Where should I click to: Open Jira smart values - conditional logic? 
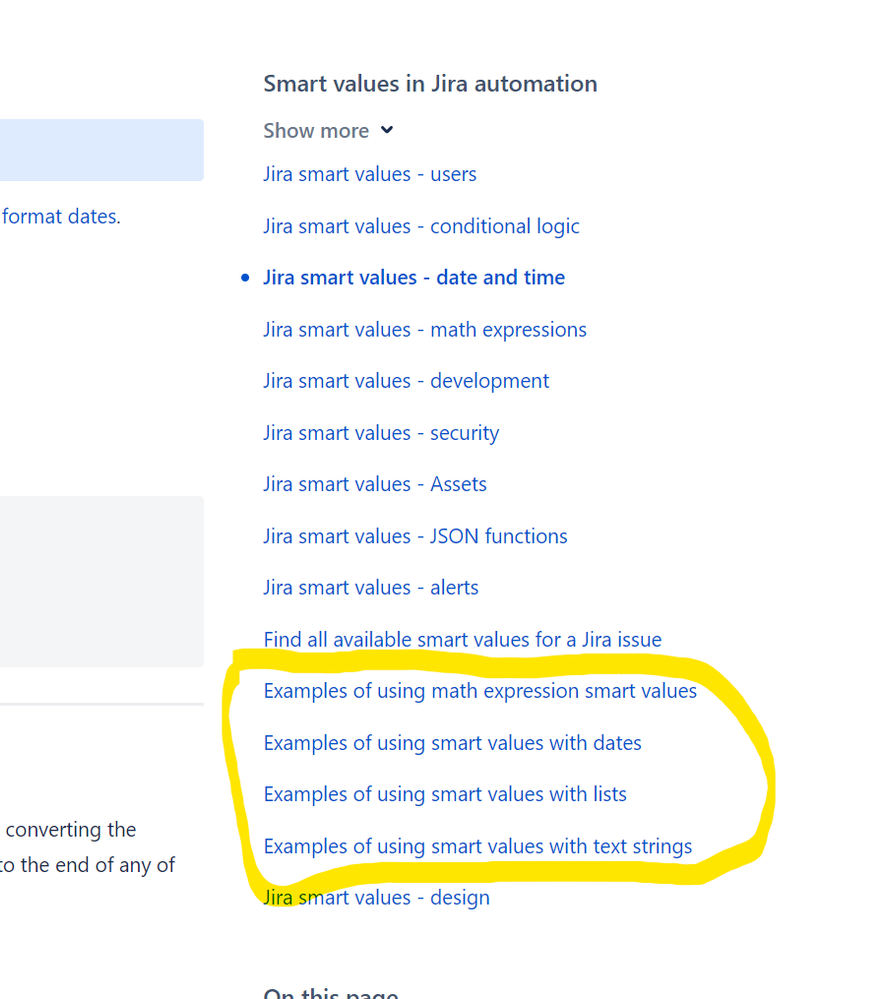(x=421, y=226)
